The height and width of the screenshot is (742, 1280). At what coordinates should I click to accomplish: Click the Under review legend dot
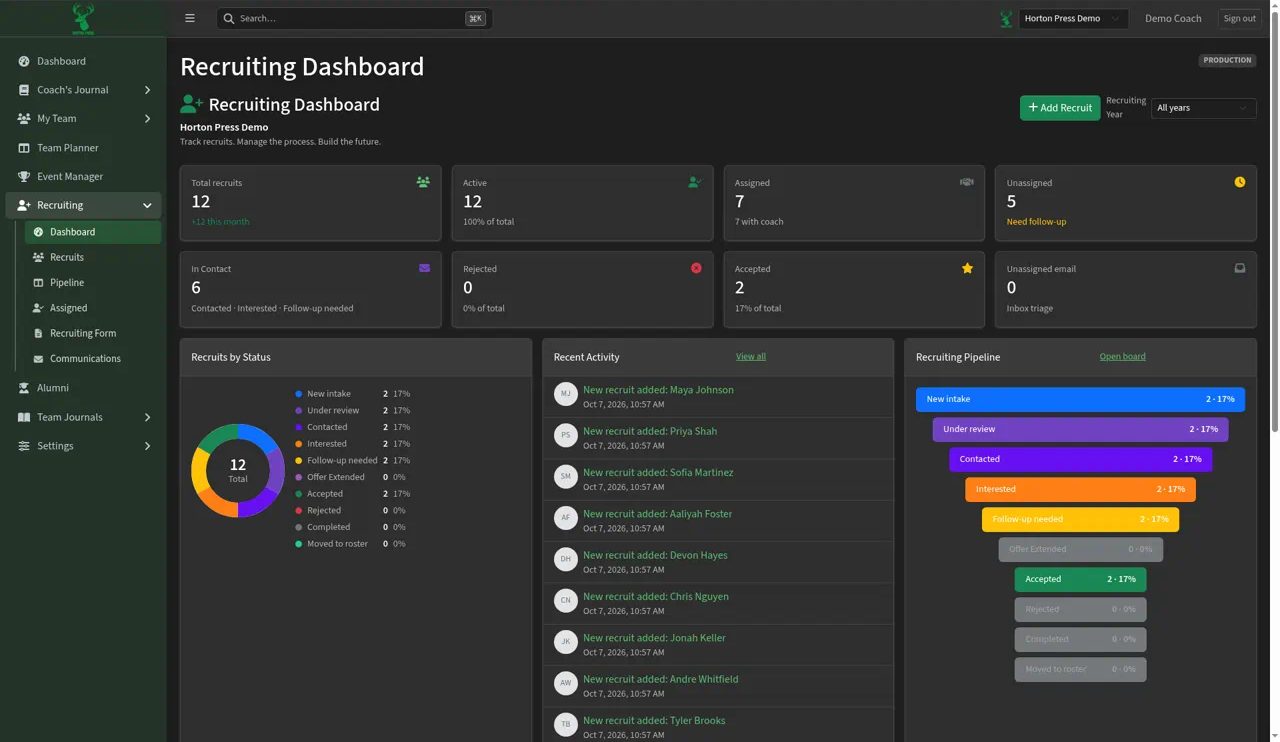[299, 410]
